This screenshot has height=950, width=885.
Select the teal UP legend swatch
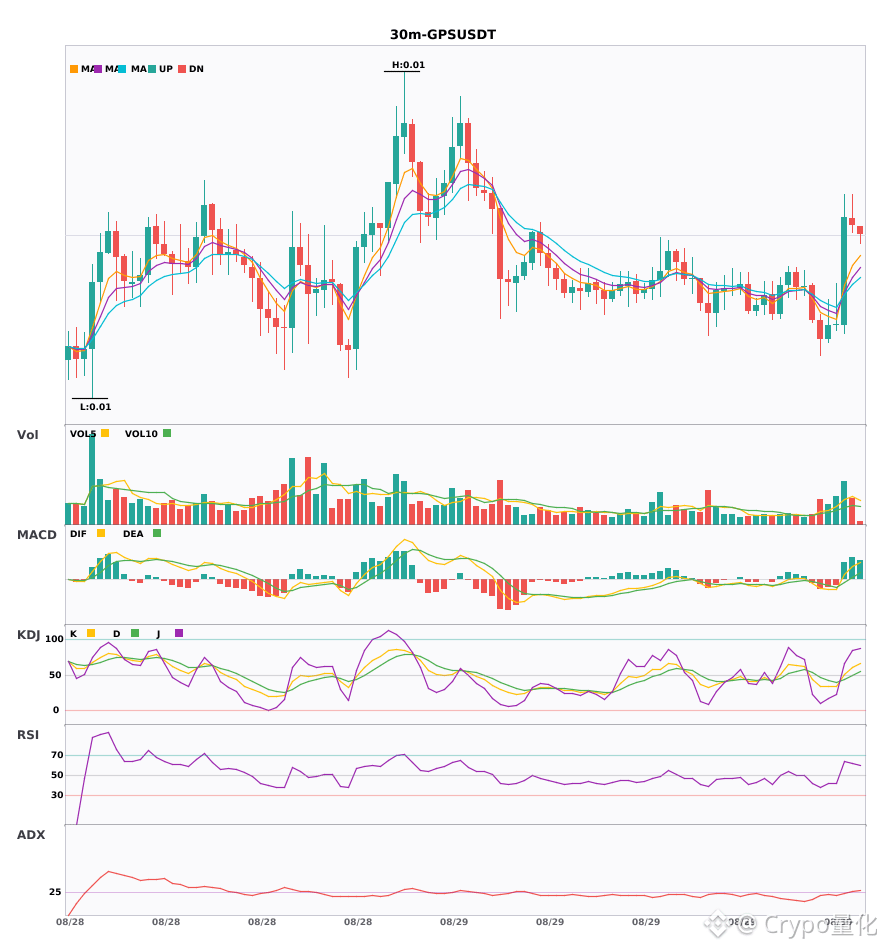point(152,69)
